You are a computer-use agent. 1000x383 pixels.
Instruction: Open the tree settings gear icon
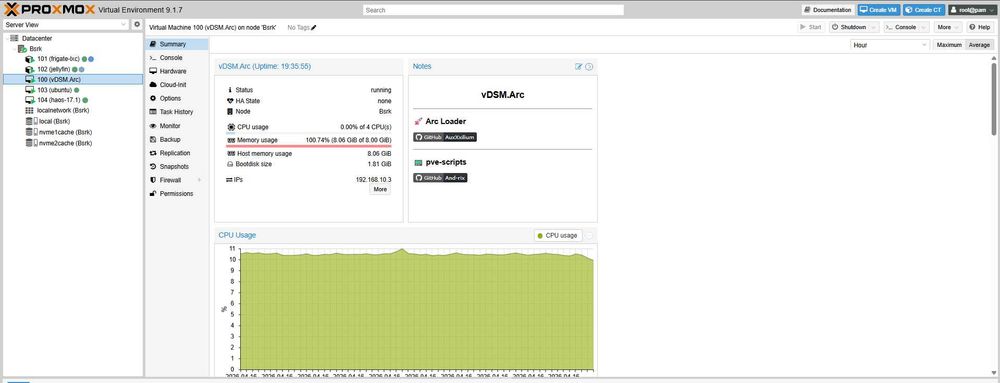136,24
